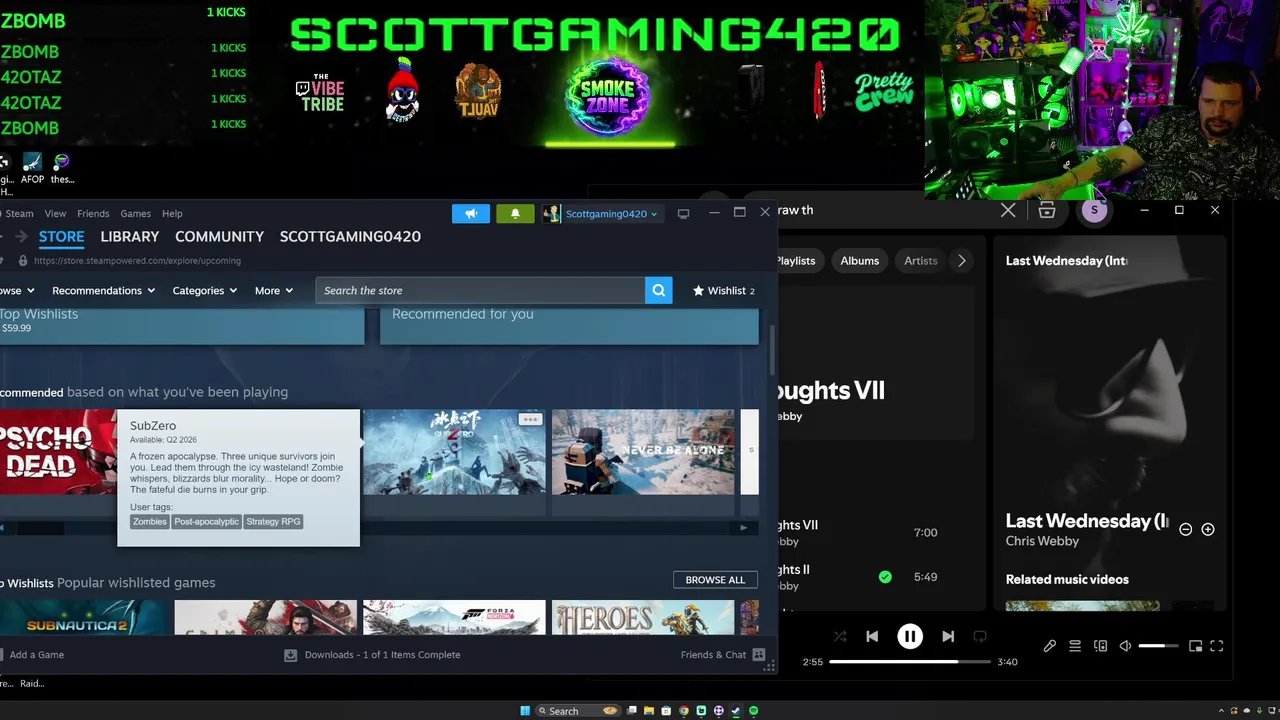Toggle saved checkmark on the 5:49 track

pos(885,577)
